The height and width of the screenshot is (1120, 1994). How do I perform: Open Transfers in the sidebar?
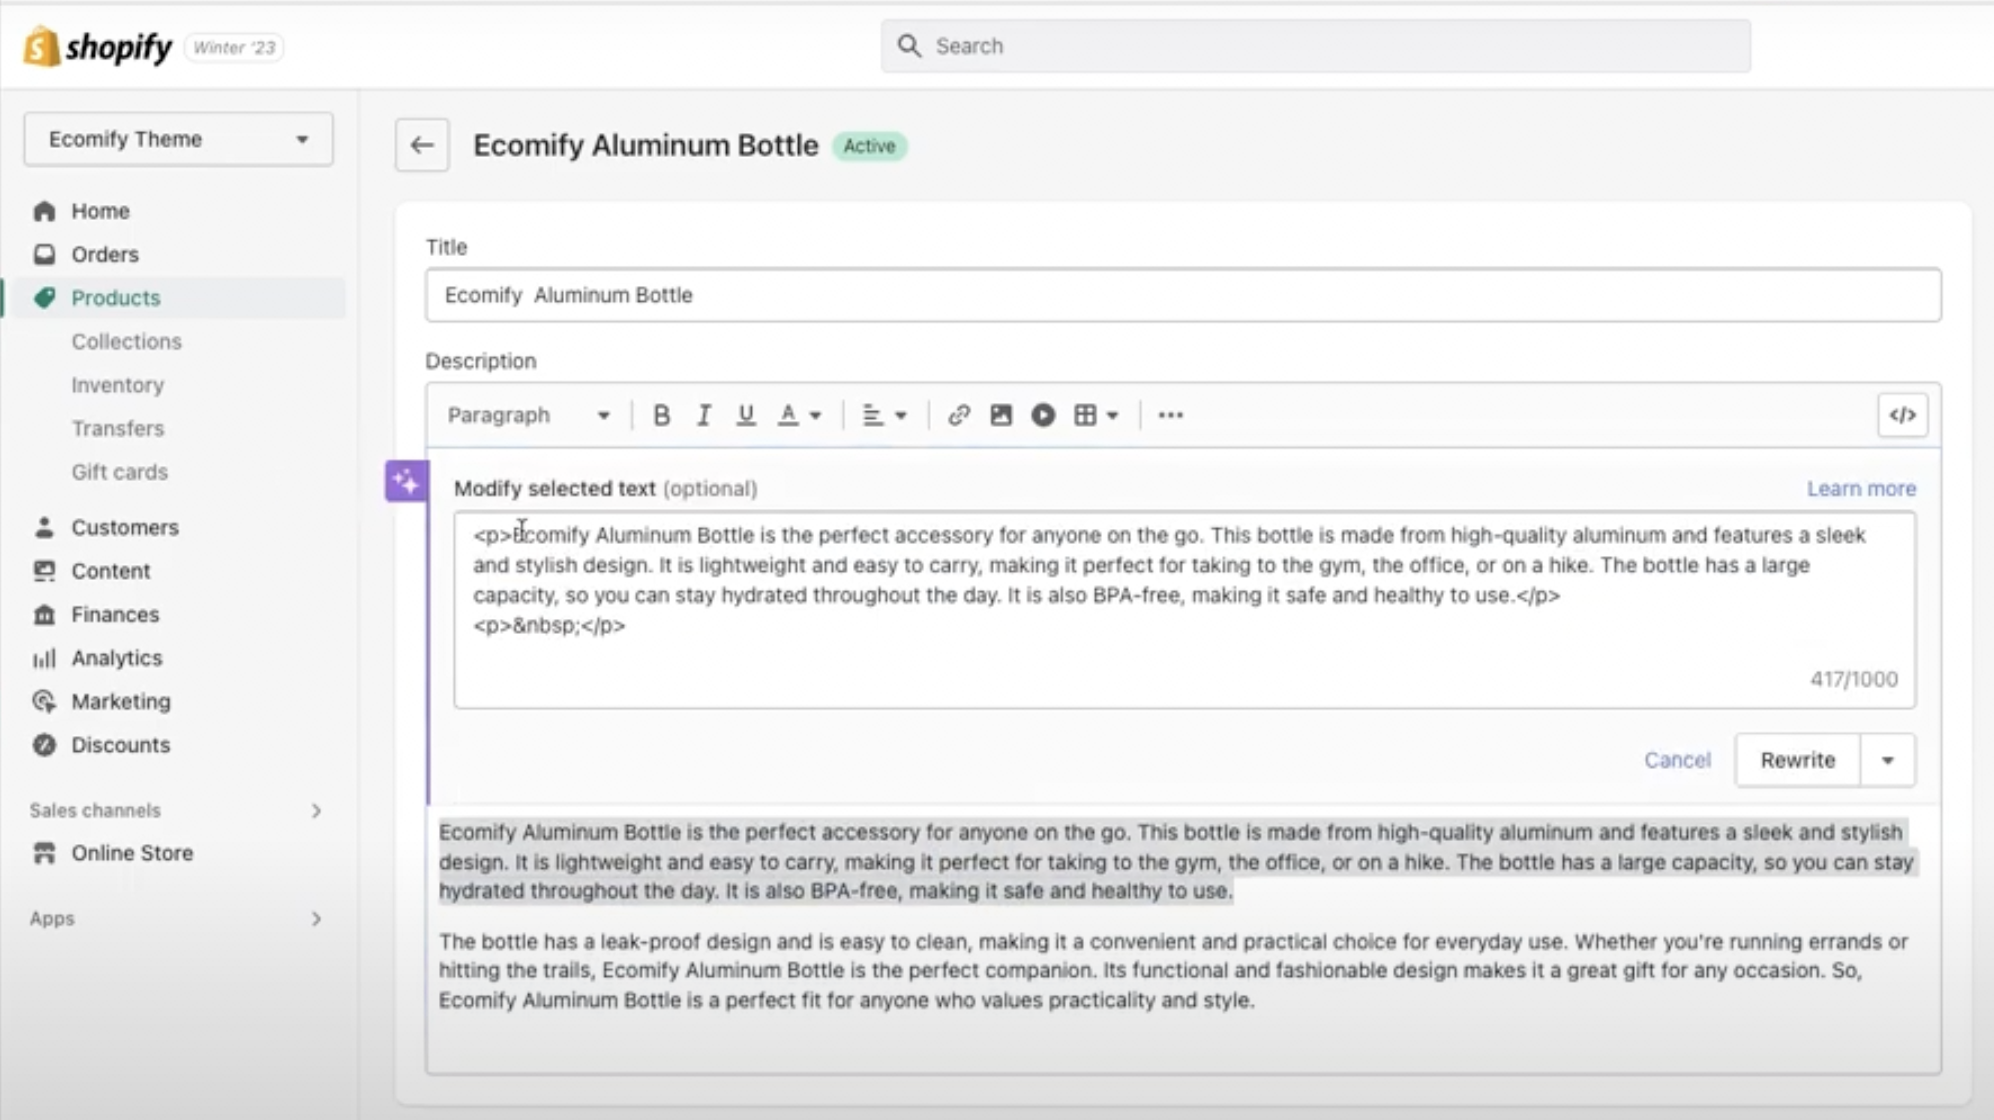[117, 428]
